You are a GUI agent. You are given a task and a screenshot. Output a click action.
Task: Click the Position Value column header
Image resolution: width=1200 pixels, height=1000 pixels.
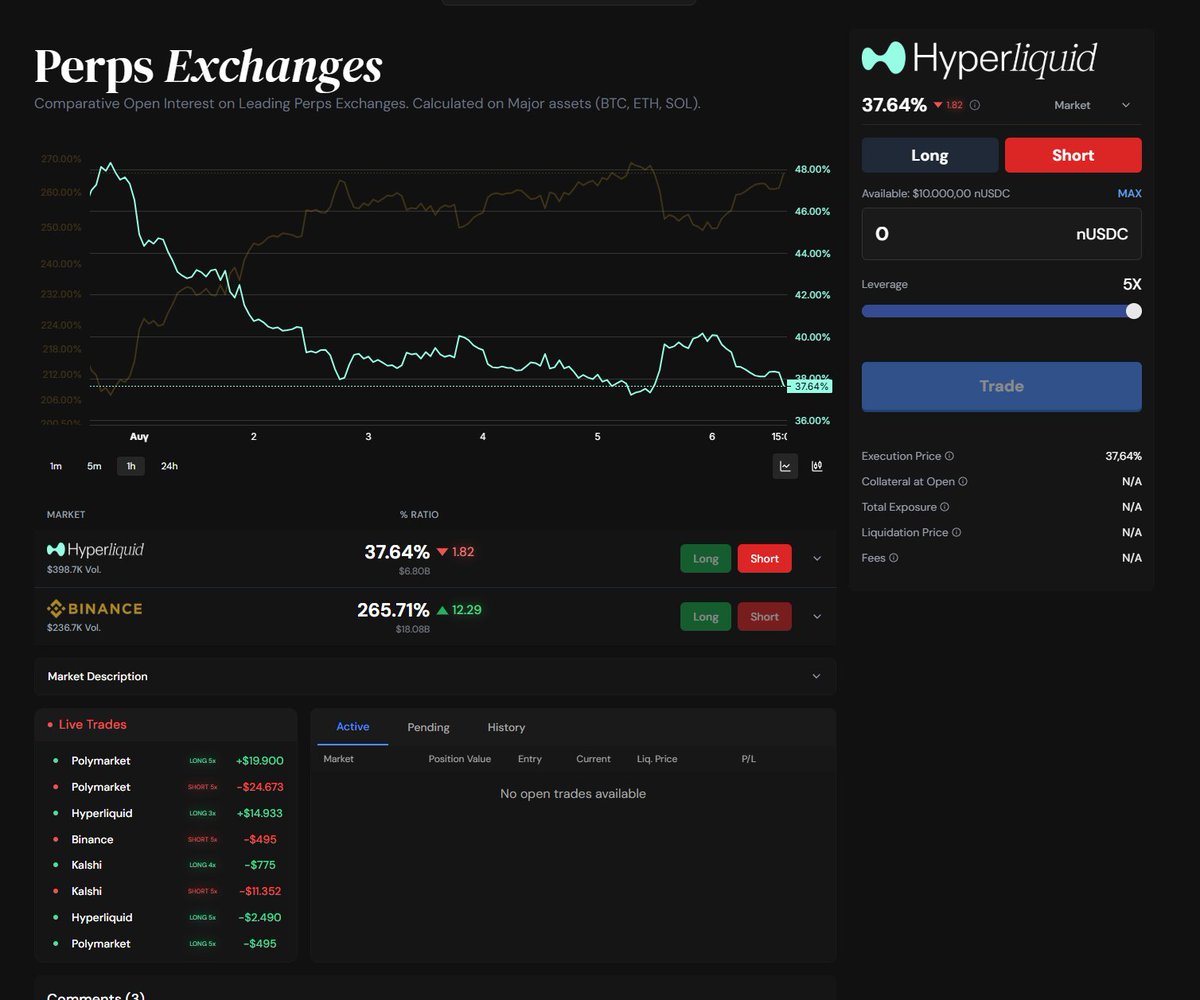click(460, 759)
